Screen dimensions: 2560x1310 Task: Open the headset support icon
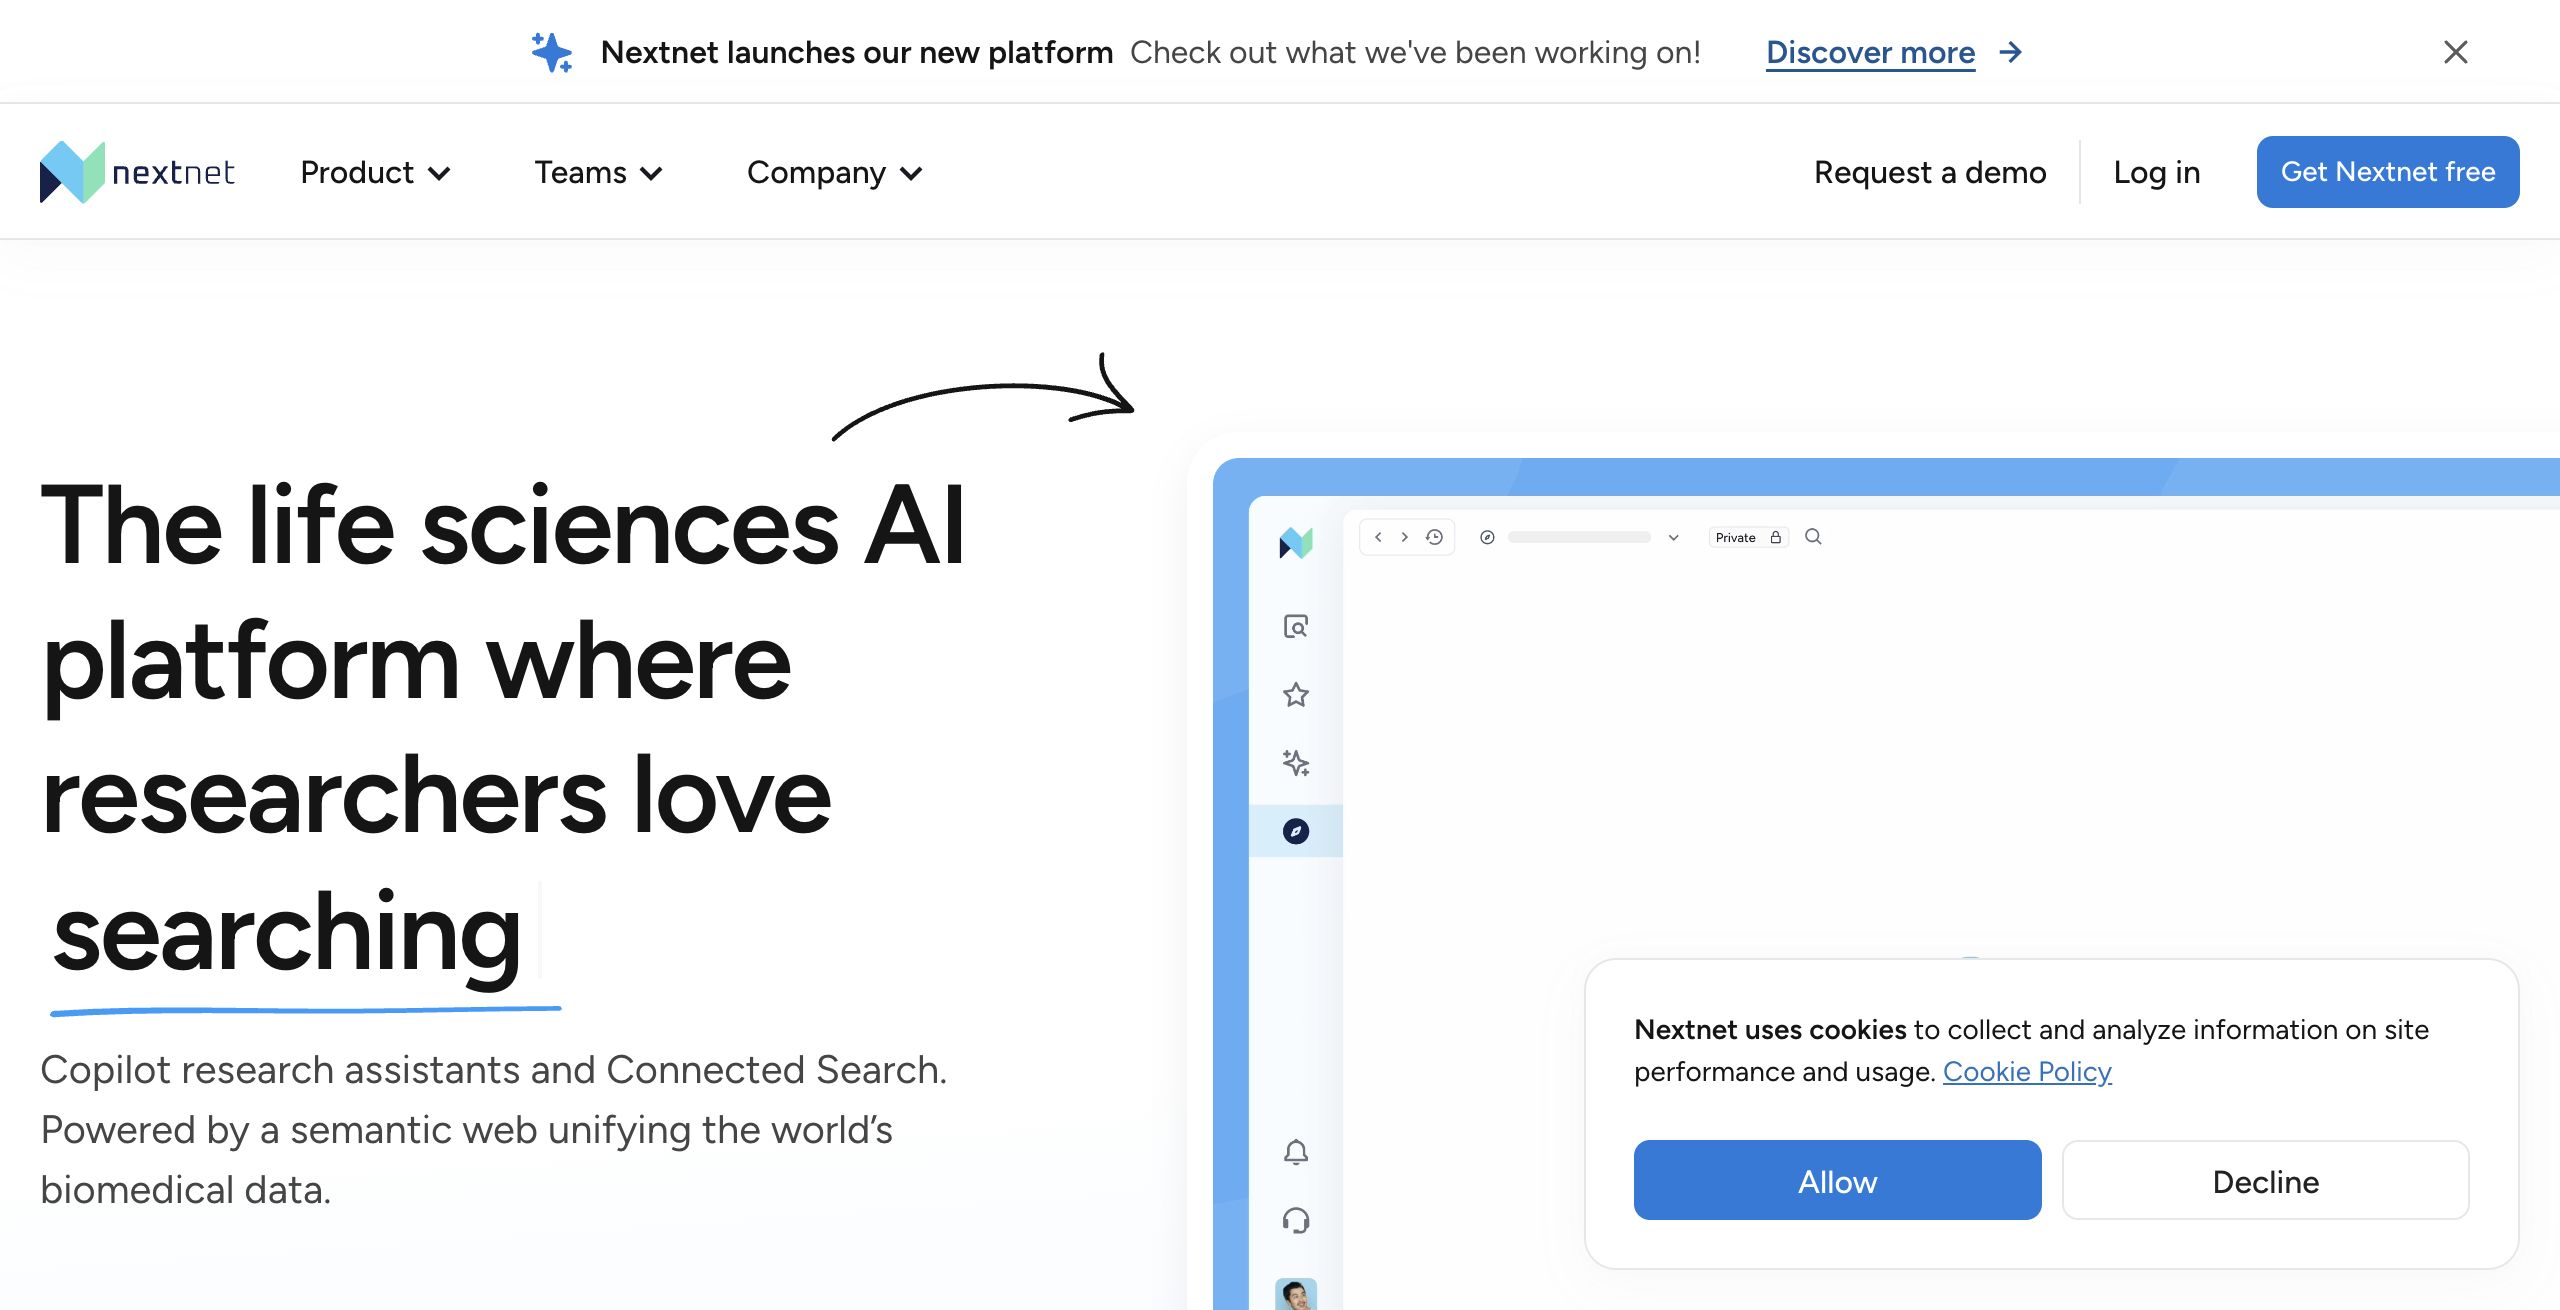(1296, 1220)
